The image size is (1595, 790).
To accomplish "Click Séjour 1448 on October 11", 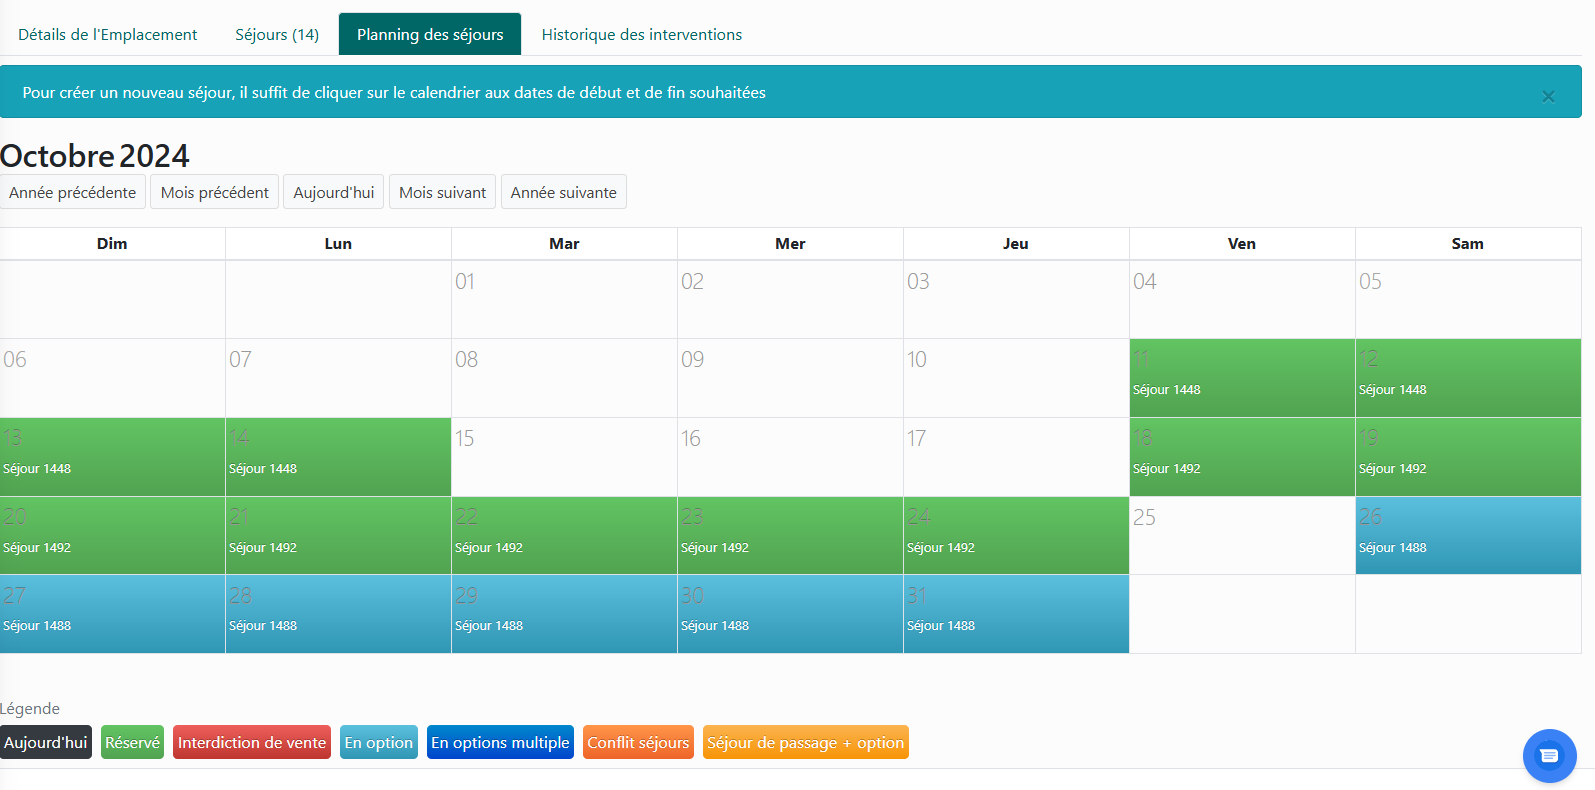I will pos(1166,389).
